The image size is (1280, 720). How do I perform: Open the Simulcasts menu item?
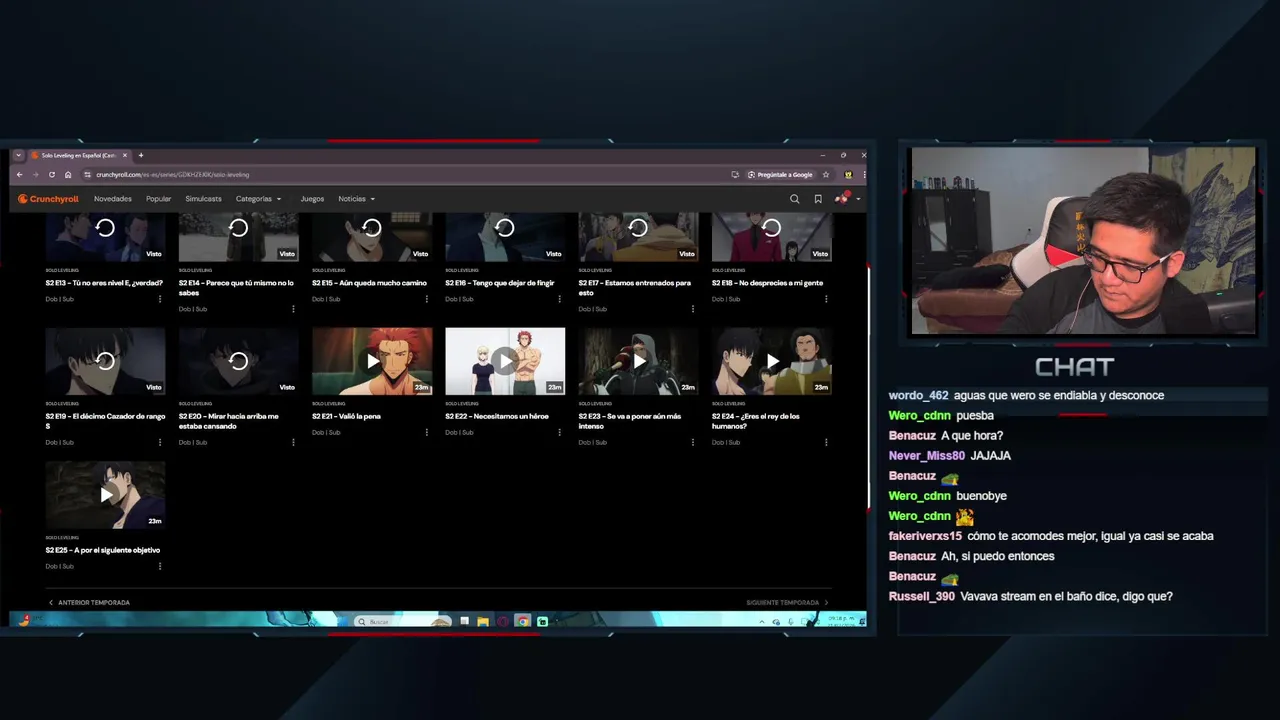click(203, 199)
